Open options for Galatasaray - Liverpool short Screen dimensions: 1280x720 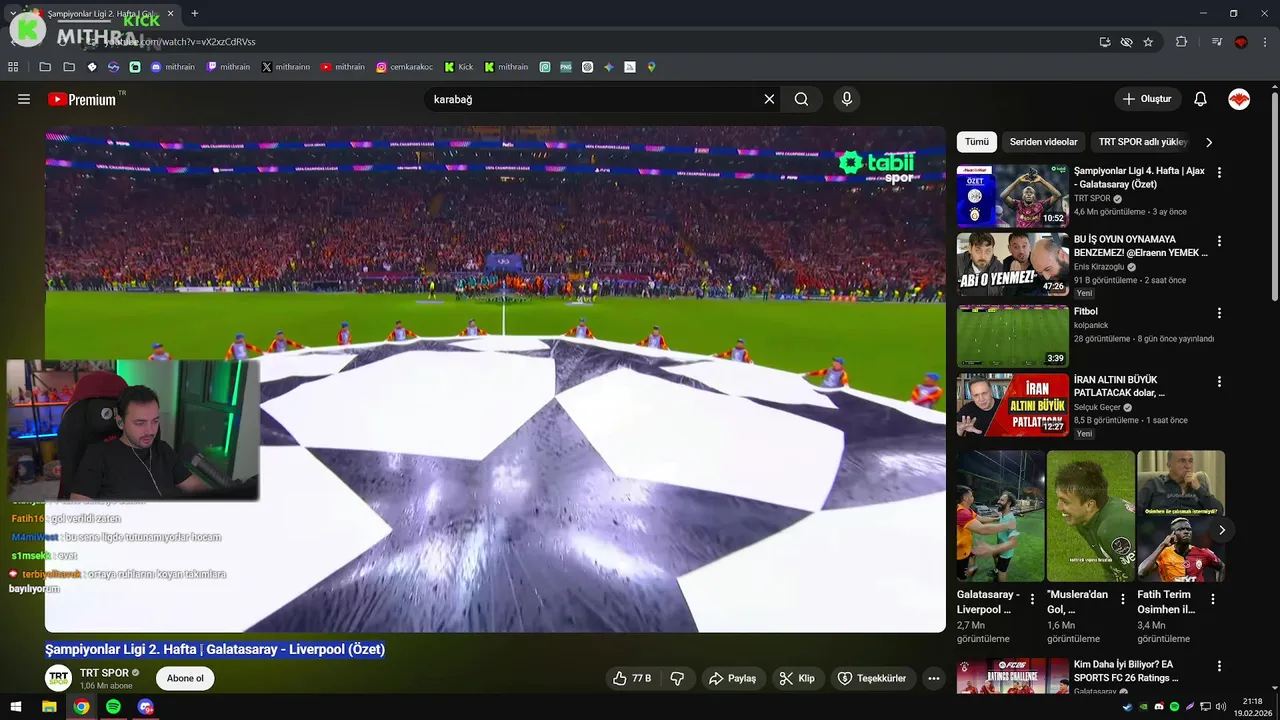1032,599
